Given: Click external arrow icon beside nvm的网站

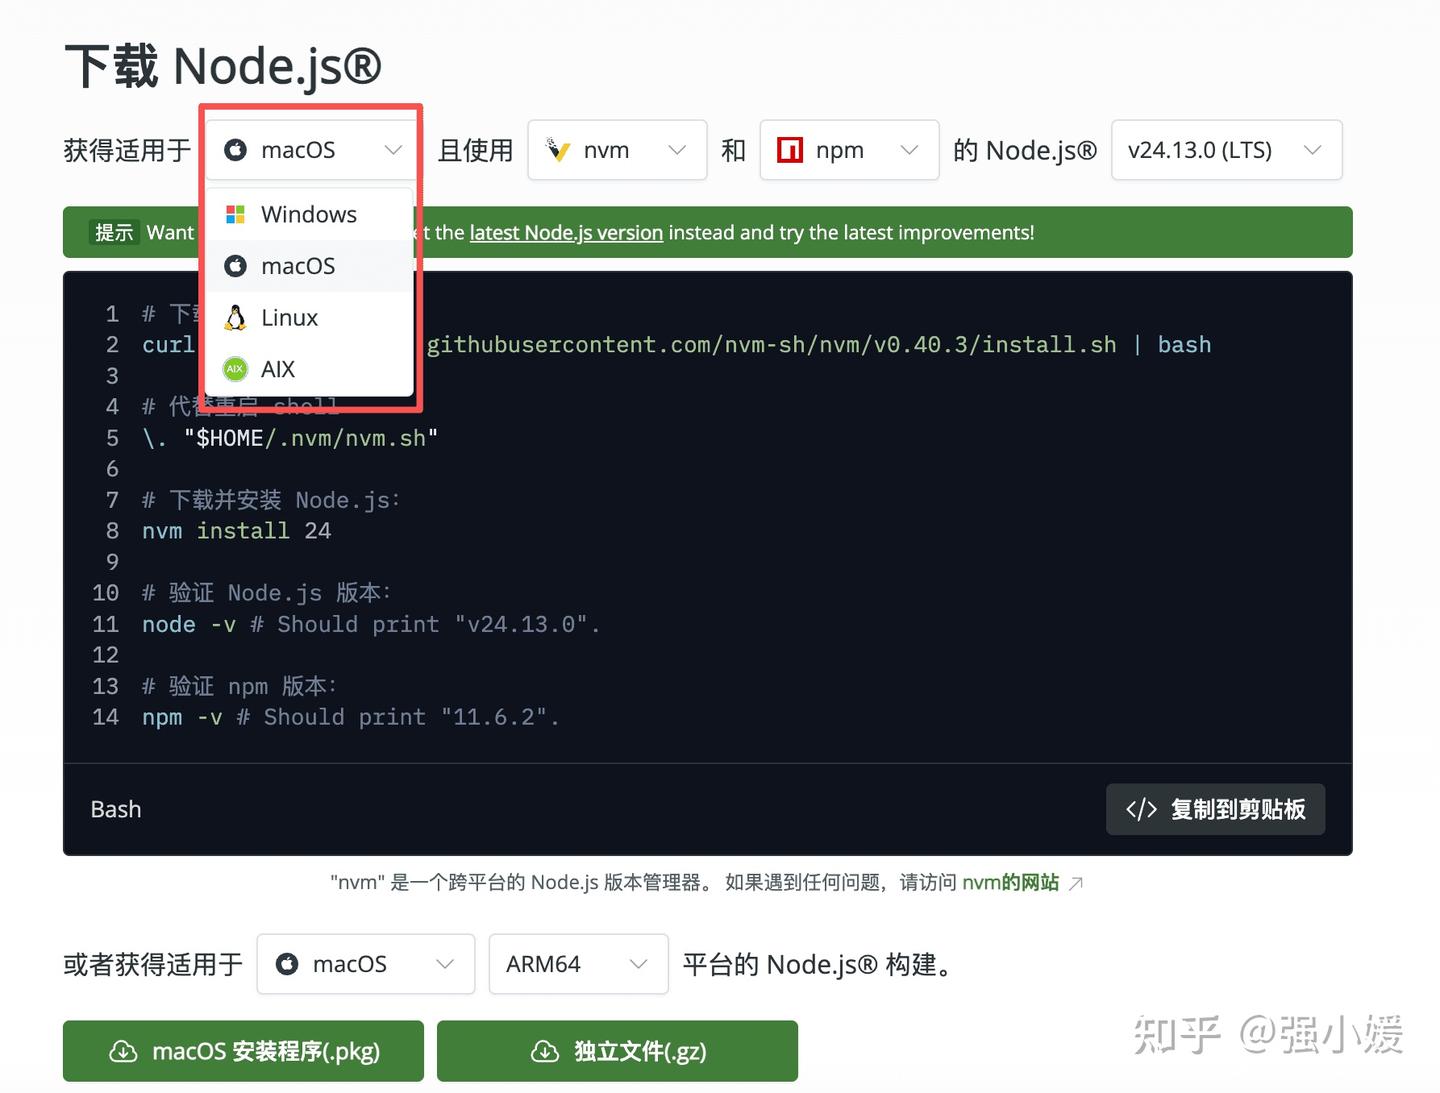Looking at the screenshot, I should pyautogui.click(x=1076, y=883).
